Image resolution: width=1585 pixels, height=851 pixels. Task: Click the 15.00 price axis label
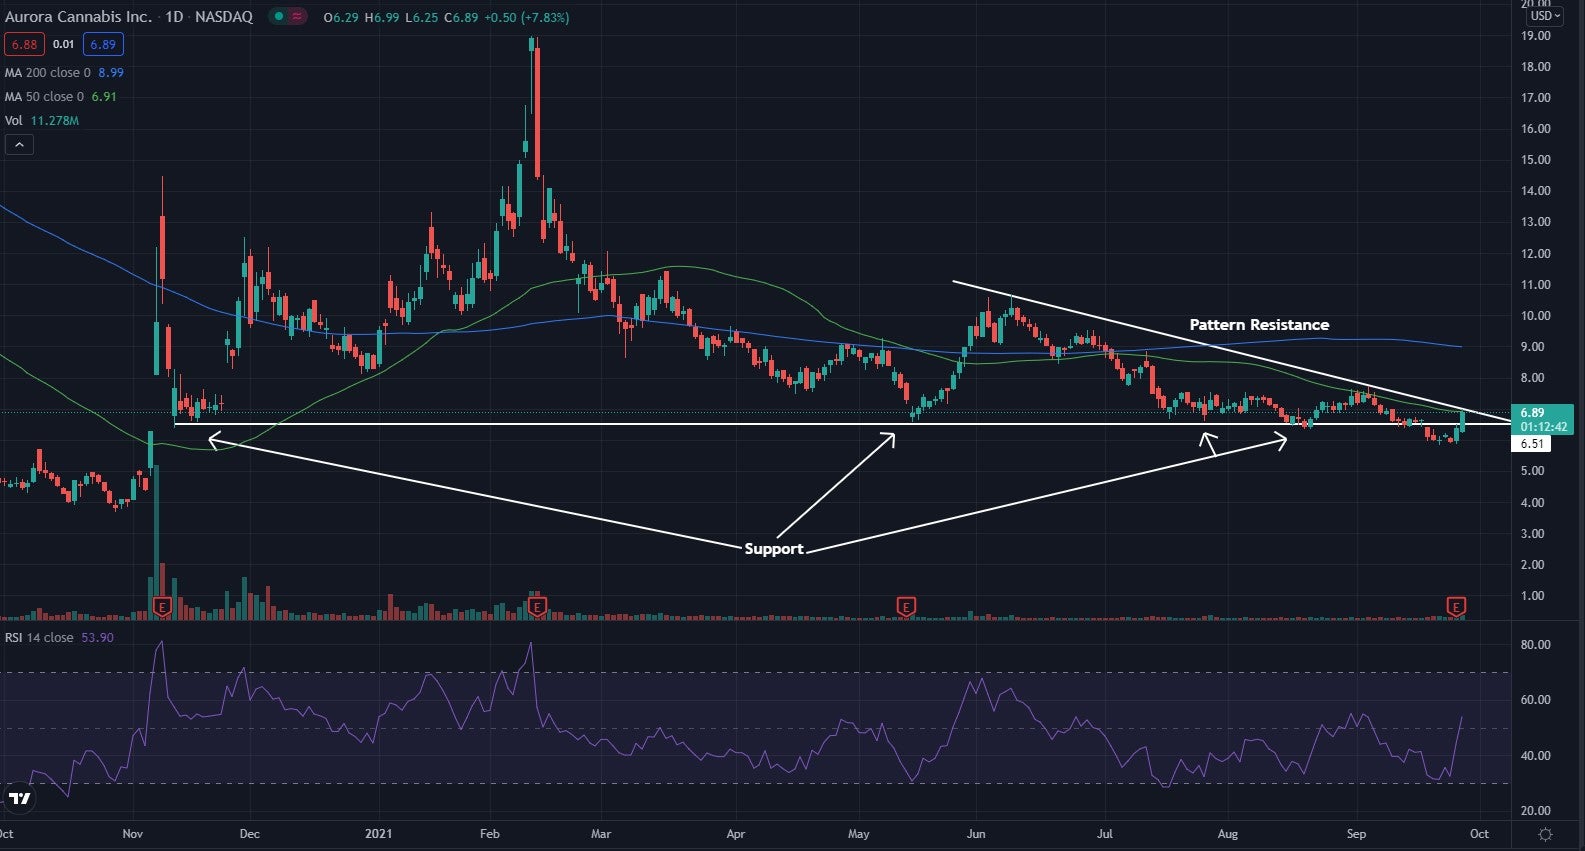[1535, 160]
